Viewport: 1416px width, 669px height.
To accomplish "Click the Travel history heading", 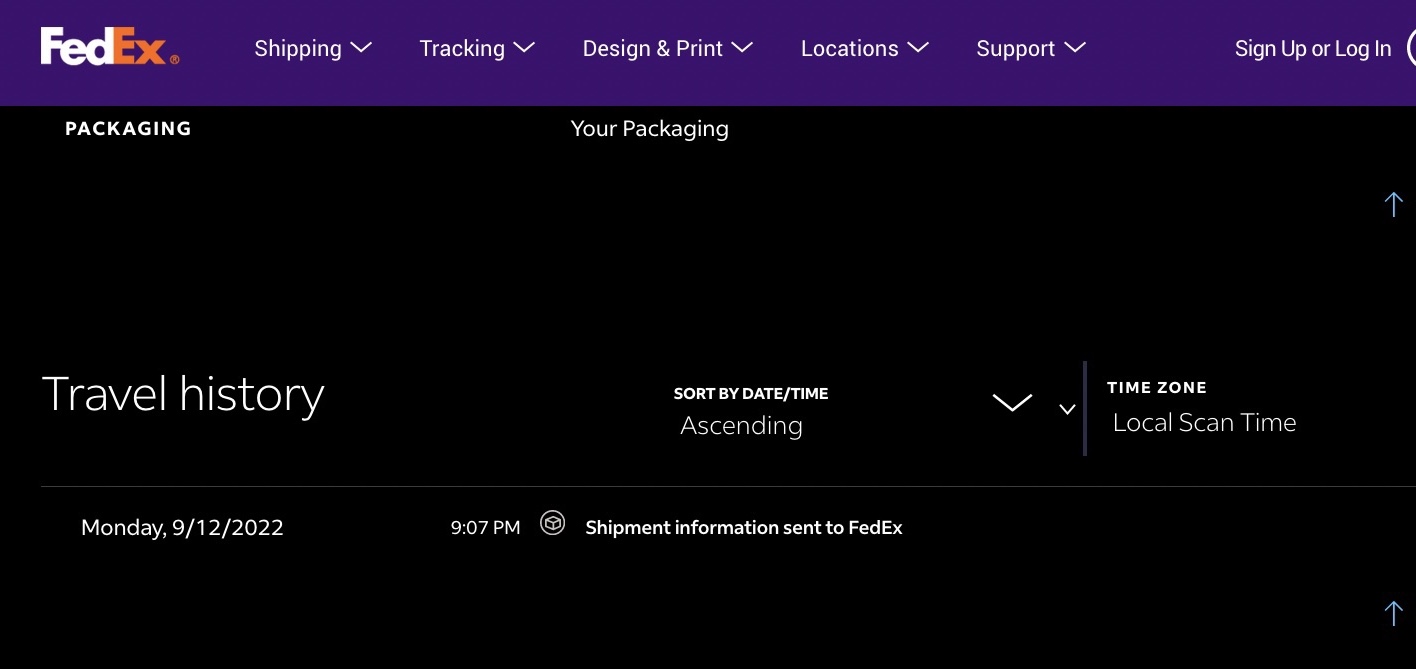I will [183, 394].
